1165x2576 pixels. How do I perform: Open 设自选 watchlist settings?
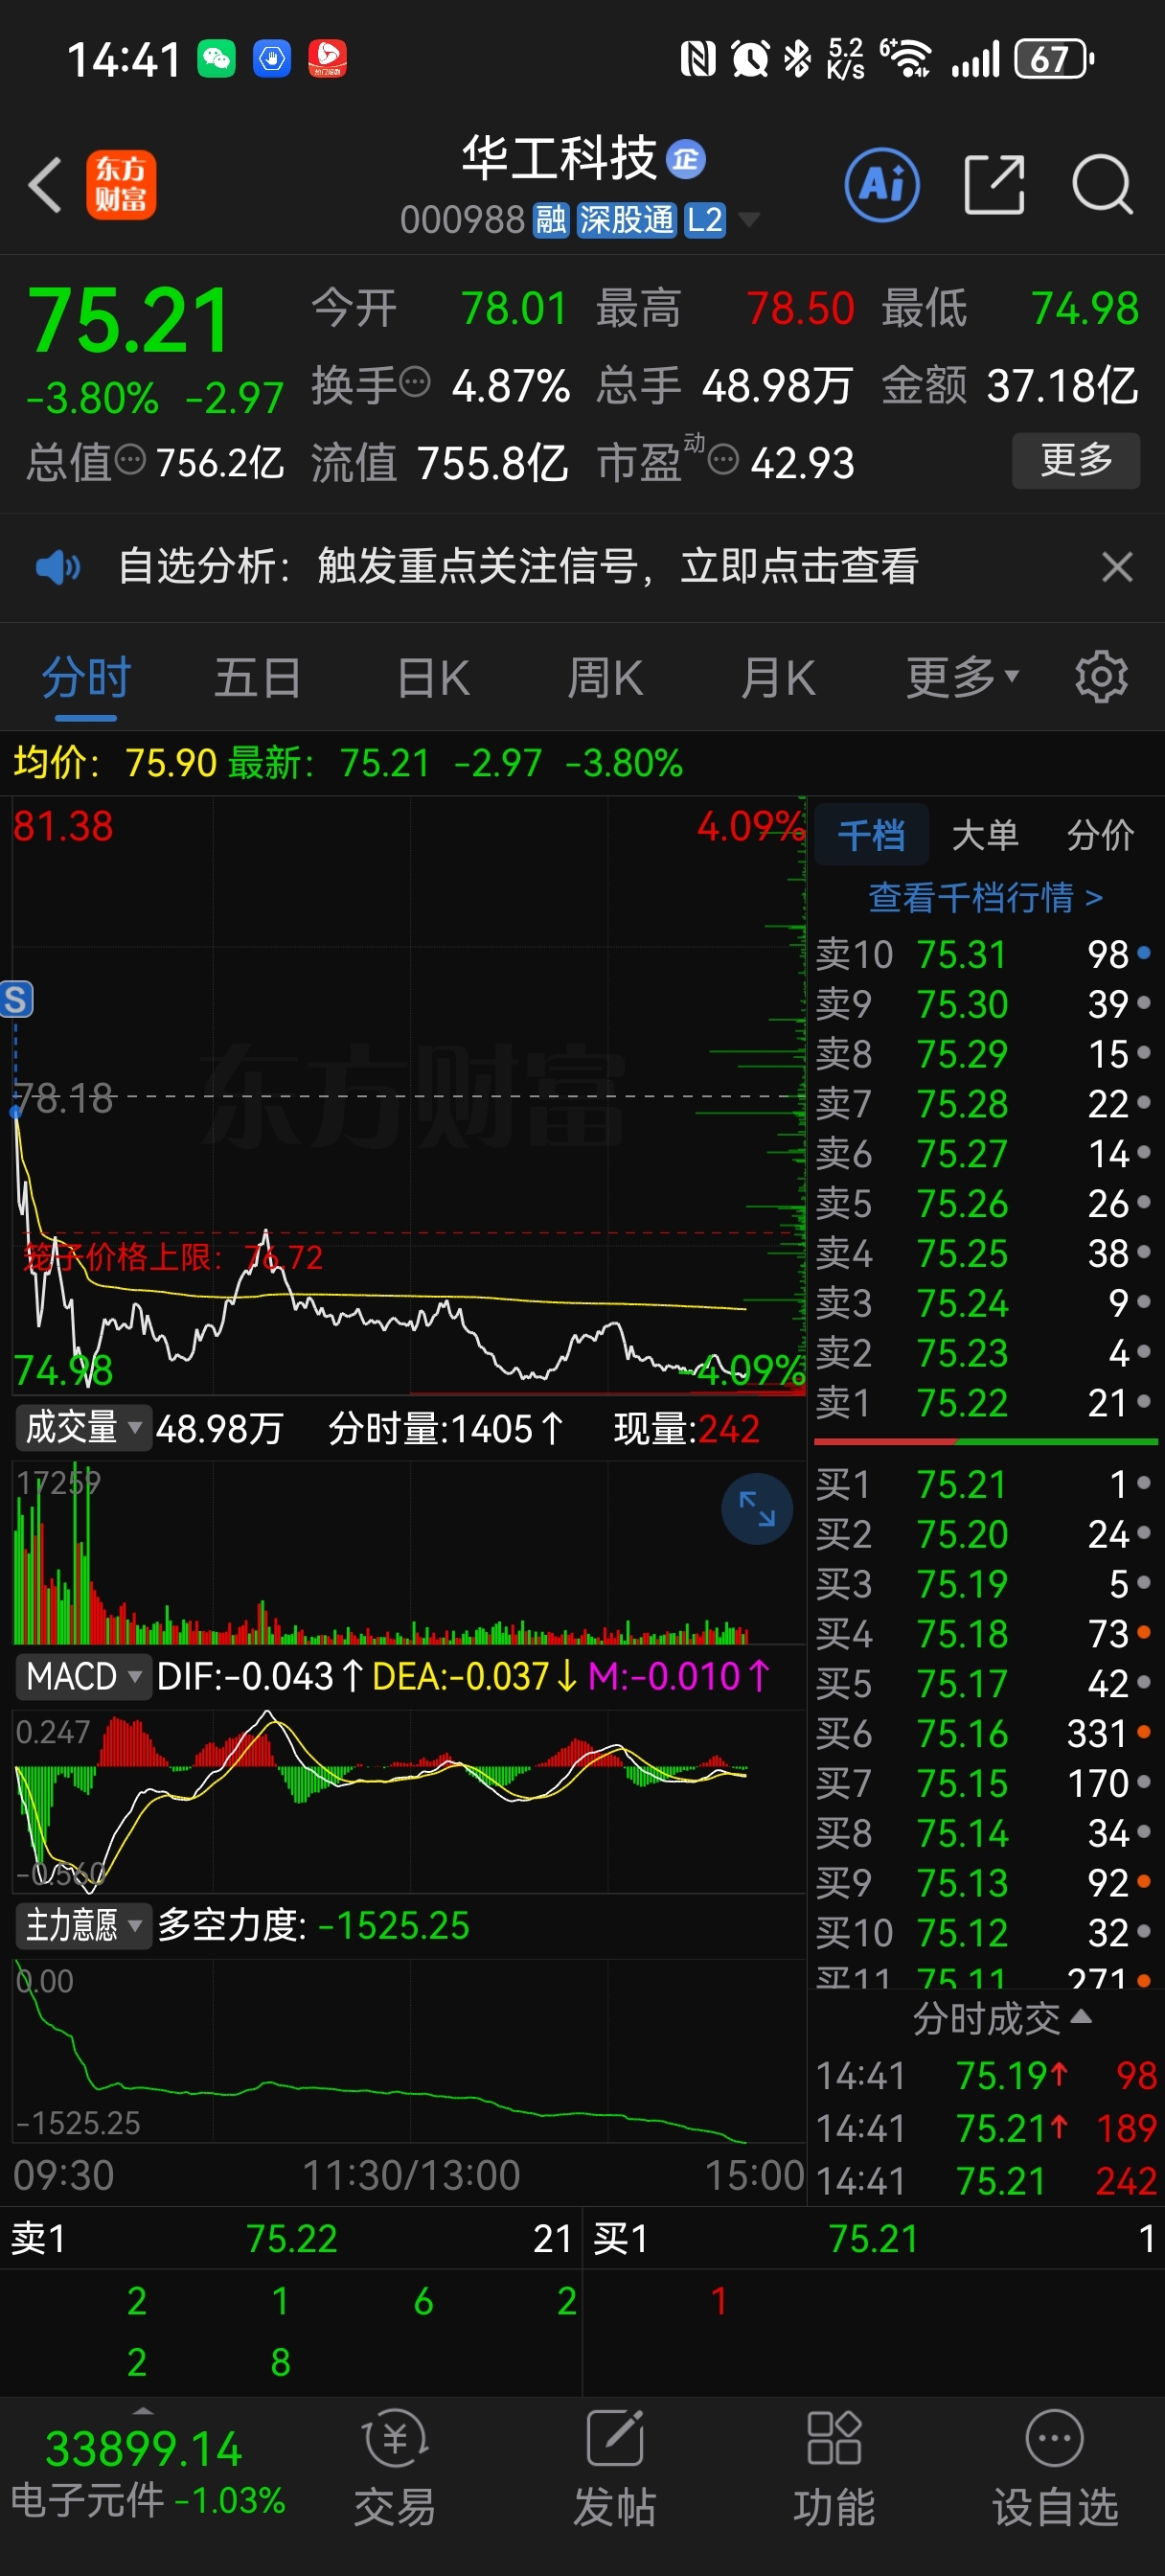coord(1054,2470)
